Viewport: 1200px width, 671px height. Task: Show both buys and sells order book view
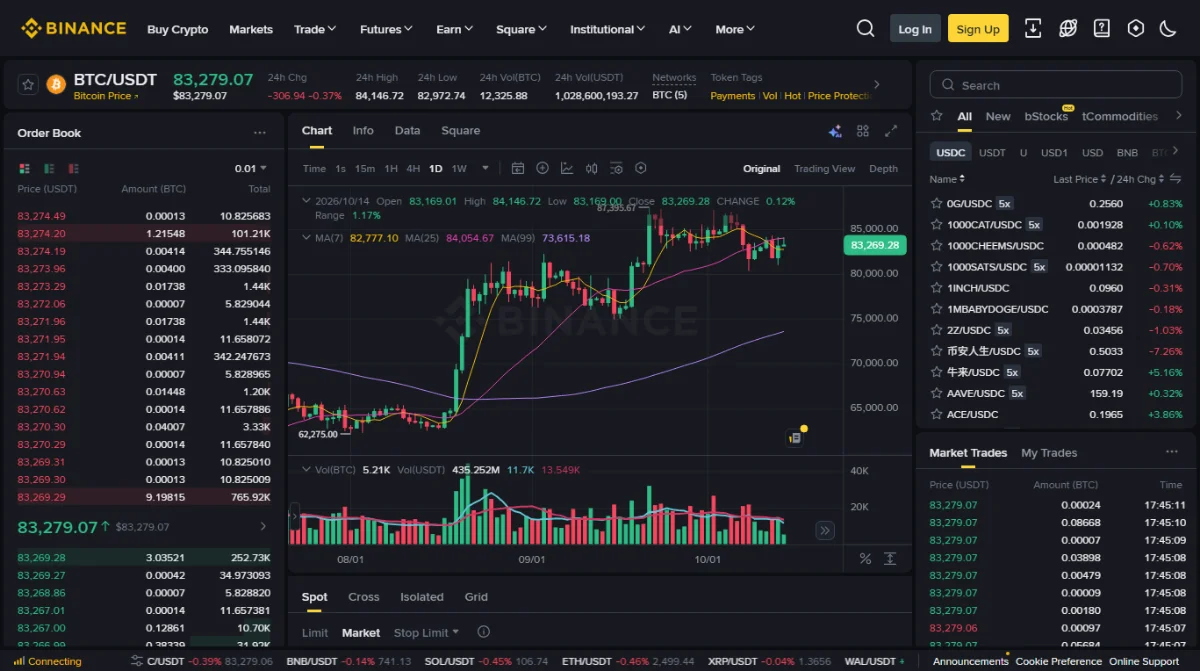(x=24, y=168)
